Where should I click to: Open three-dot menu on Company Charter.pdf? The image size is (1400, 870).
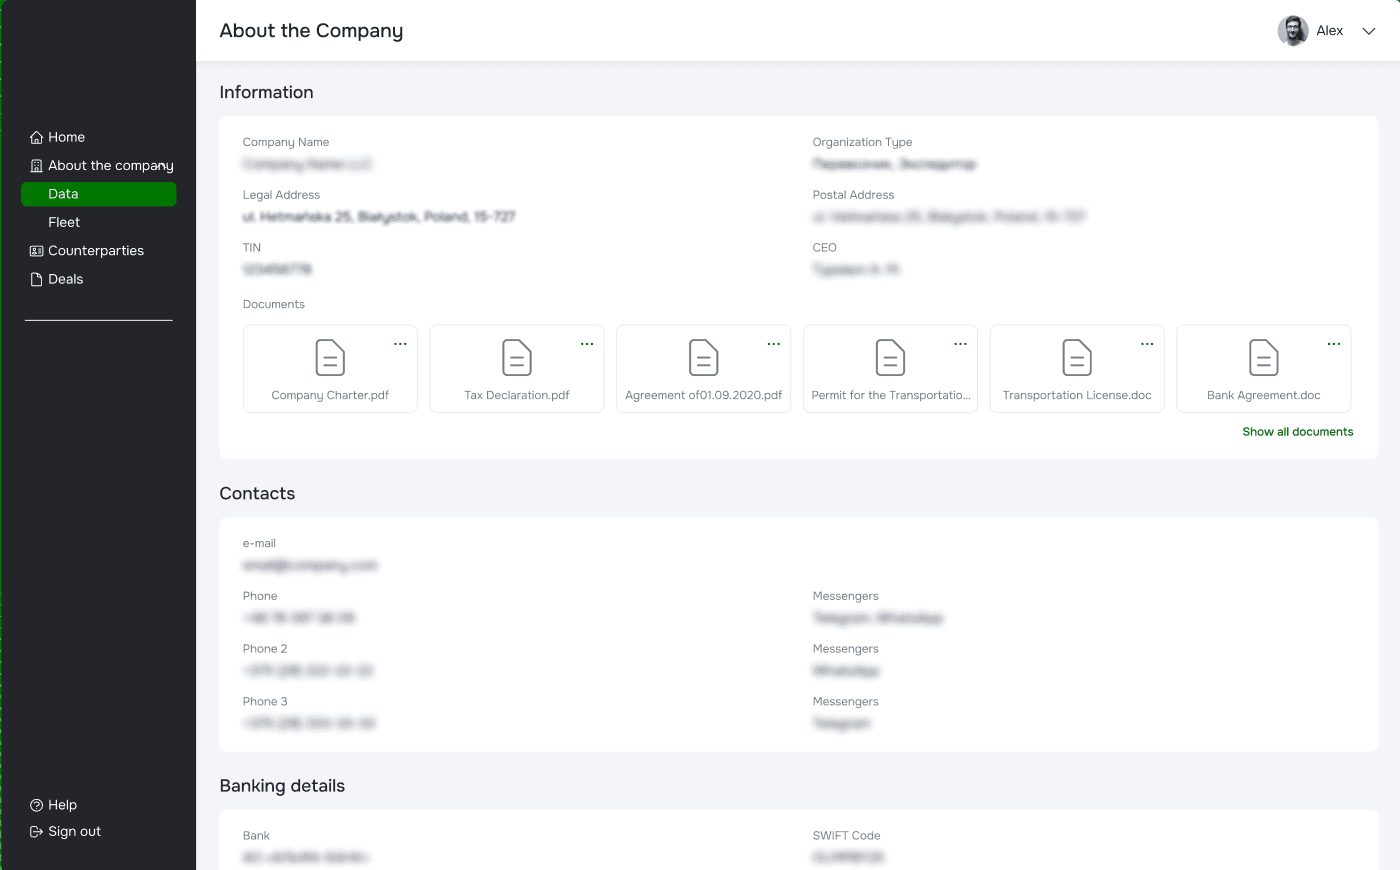(400, 344)
